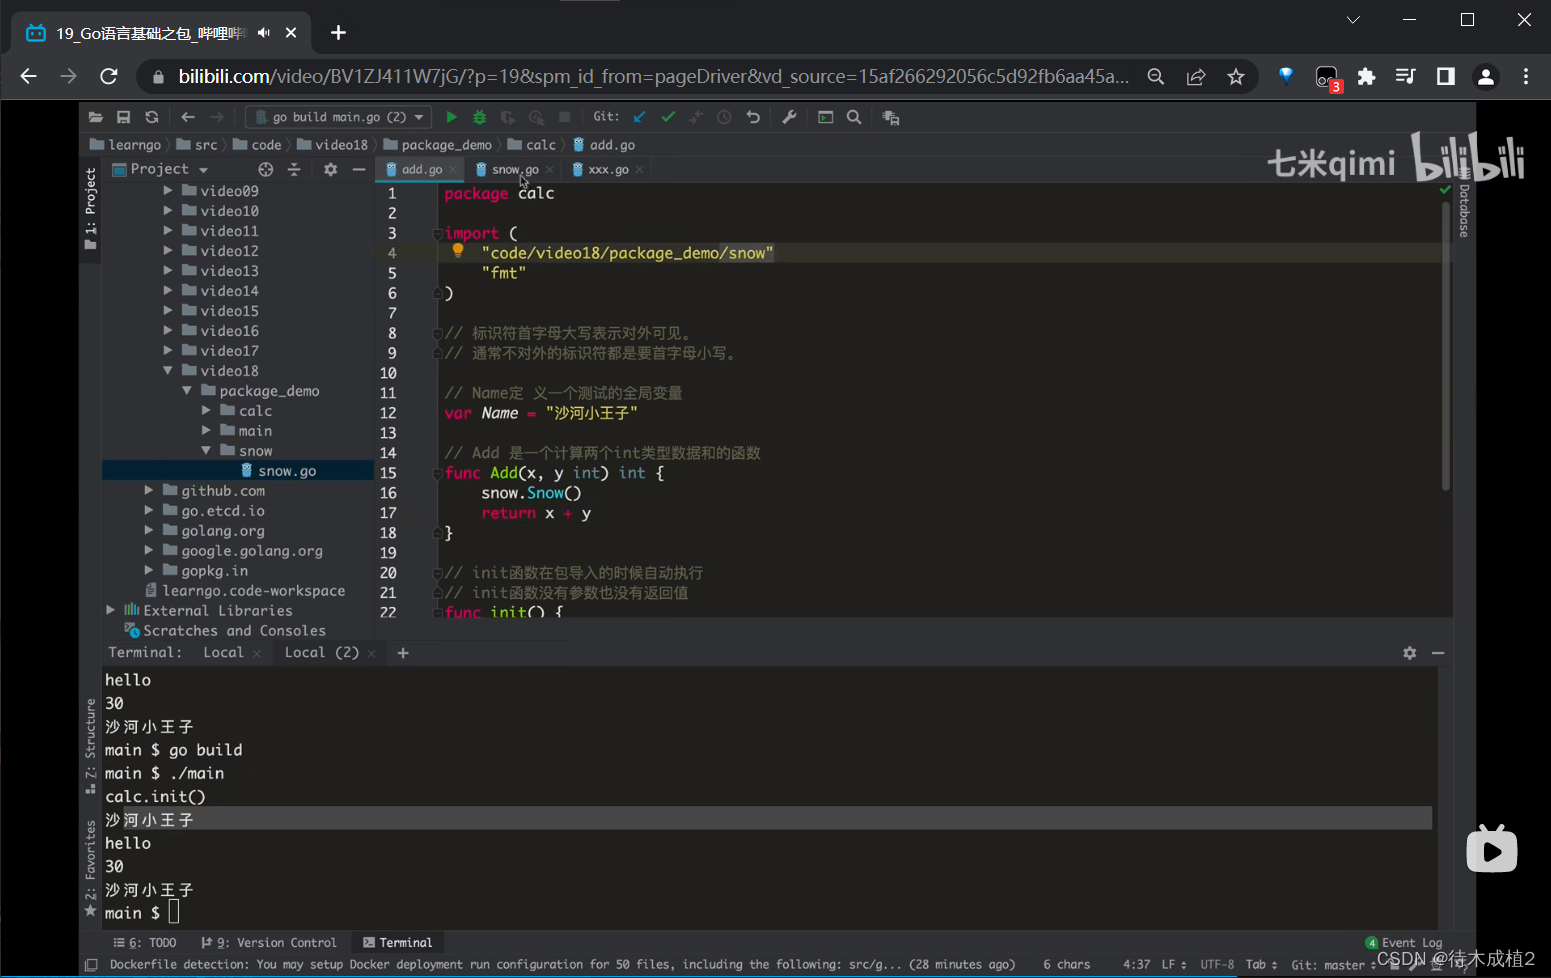Open the bilibili play button overlay
Image resolution: width=1551 pixels, height=978 pixels.
(1492, 849)
